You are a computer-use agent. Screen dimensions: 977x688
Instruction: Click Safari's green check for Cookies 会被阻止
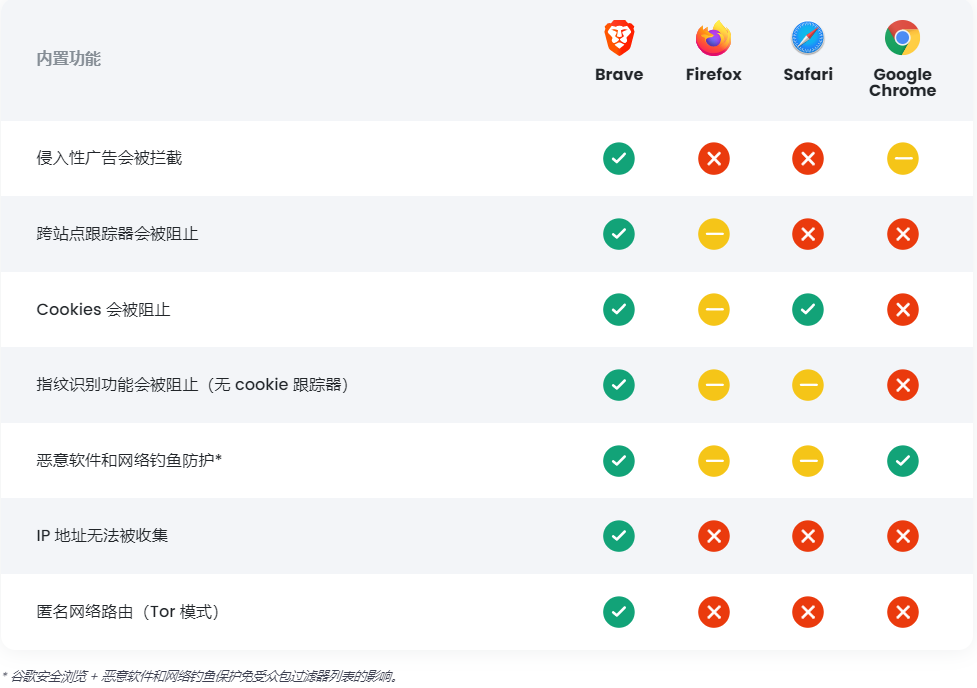(808, 309)
